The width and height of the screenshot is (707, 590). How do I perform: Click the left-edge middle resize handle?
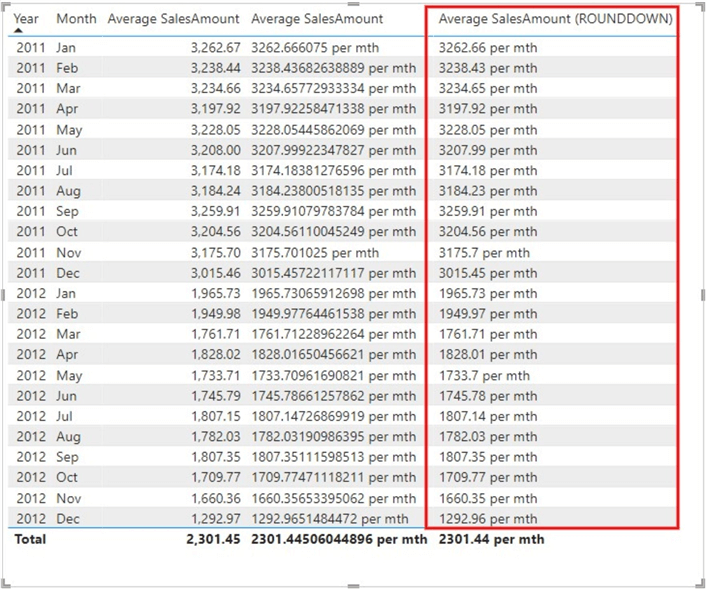point(3,293)
